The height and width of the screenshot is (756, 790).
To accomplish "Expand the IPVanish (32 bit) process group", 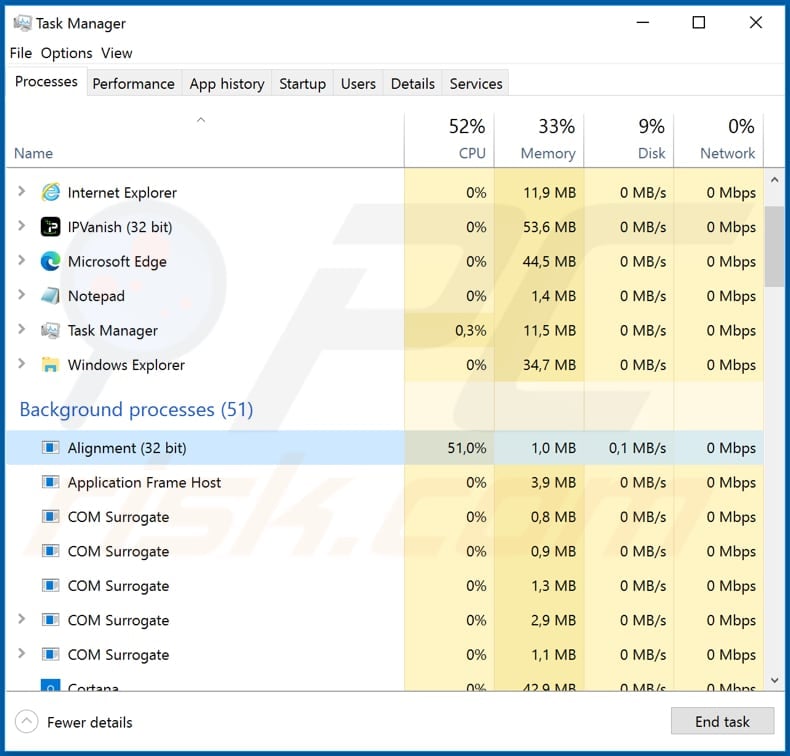I will click(21, 226).
